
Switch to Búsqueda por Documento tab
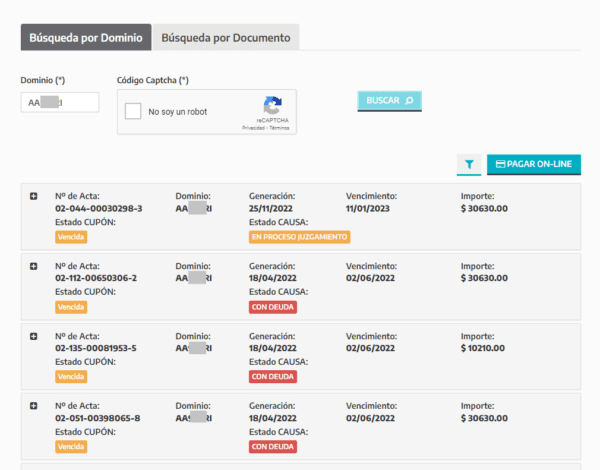tap(226, 38)
